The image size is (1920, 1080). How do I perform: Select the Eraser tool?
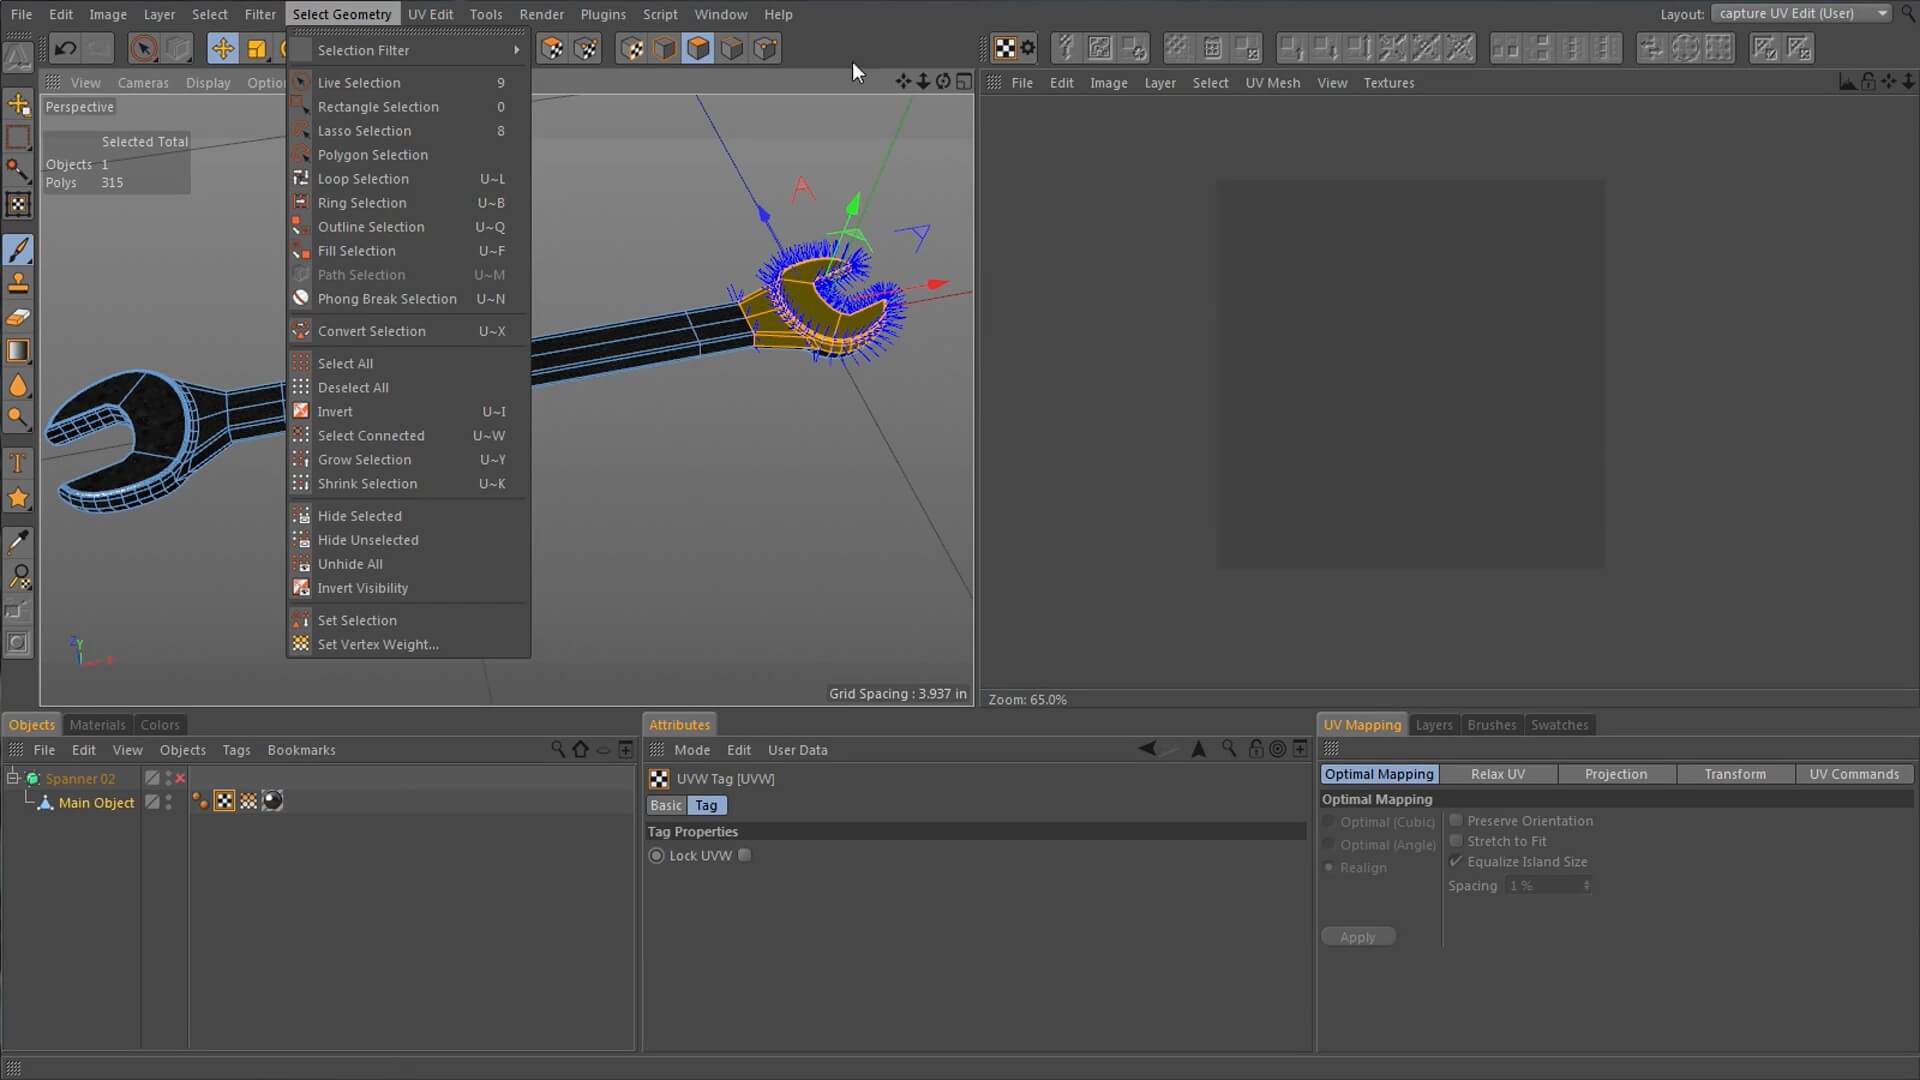18,316
